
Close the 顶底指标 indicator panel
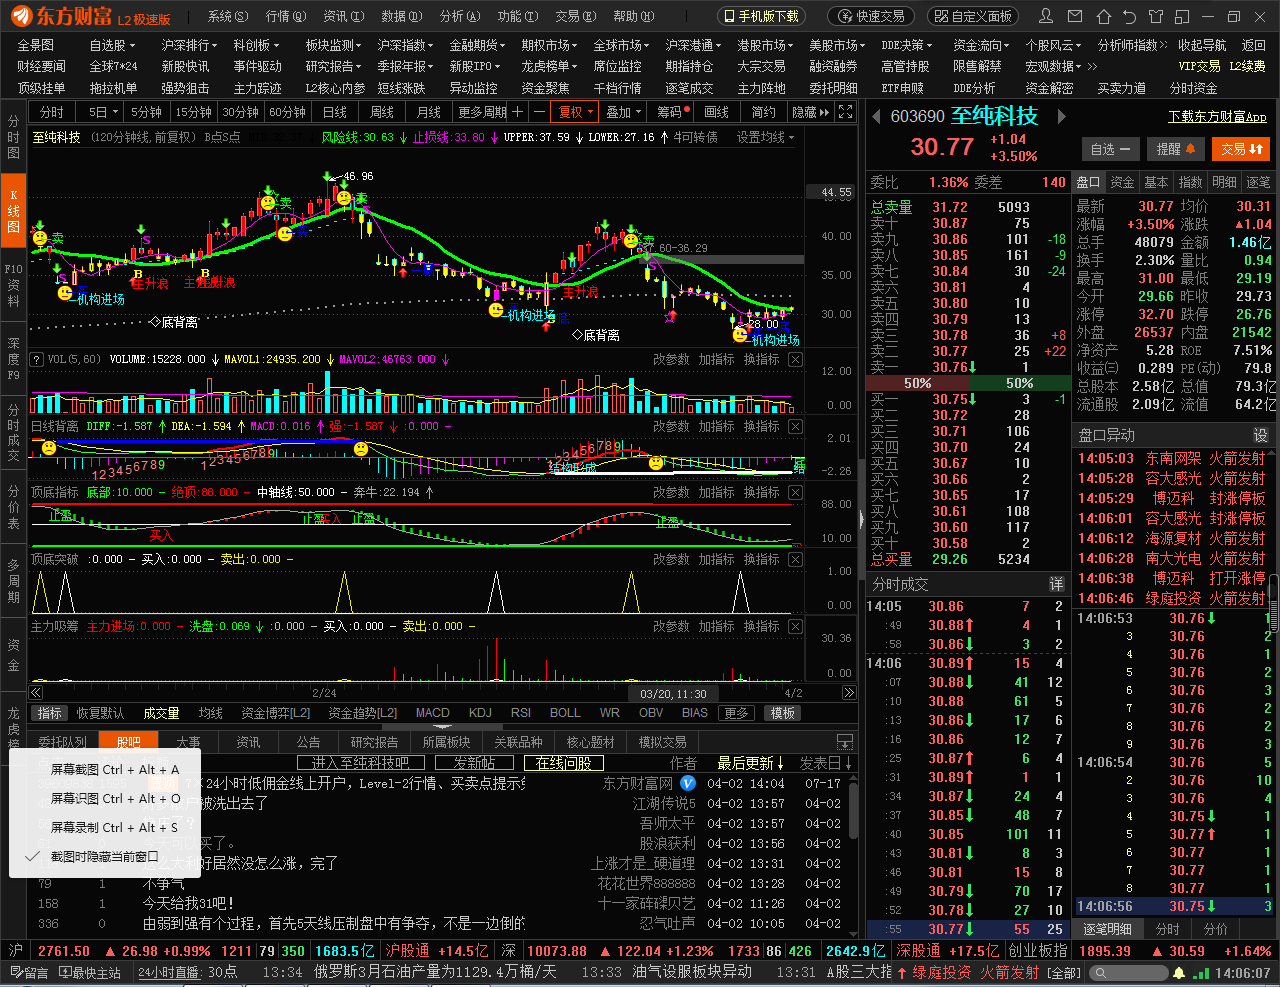[x=795, y=492]
